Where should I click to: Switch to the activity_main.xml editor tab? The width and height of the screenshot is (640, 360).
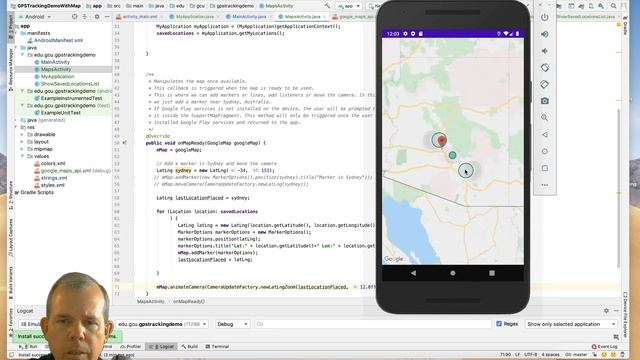[139, 17]
